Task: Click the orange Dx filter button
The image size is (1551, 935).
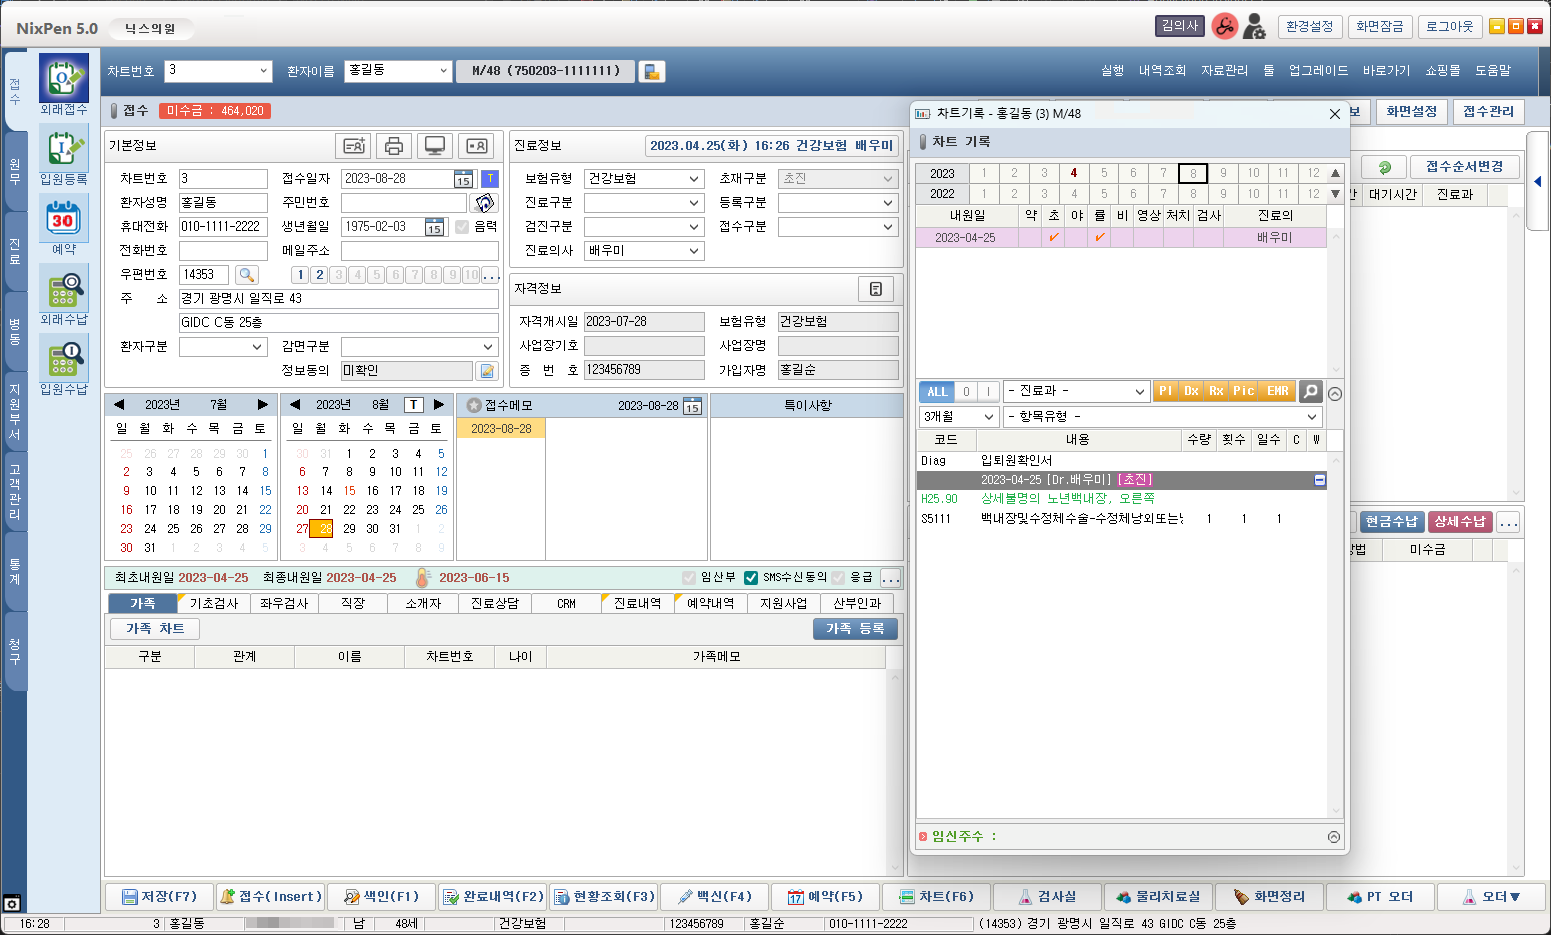Action: (x=1191, y=391)
